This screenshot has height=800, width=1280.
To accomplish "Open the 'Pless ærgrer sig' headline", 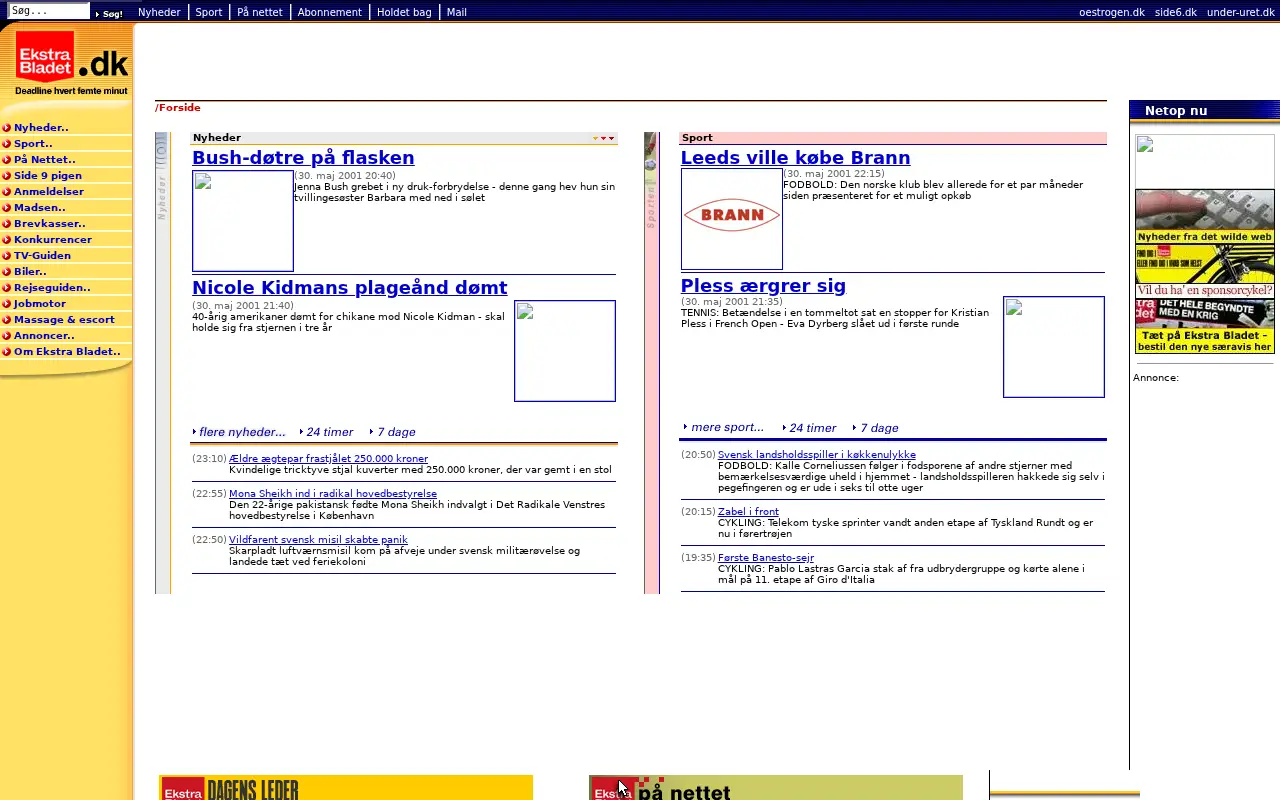I will [x=763, y=285].
